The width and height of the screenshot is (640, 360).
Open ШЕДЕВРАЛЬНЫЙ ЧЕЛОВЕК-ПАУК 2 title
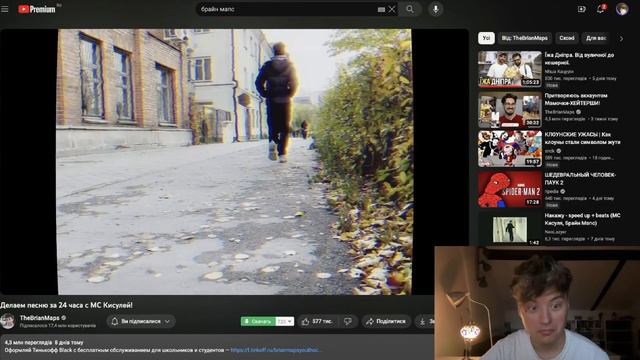580,178
